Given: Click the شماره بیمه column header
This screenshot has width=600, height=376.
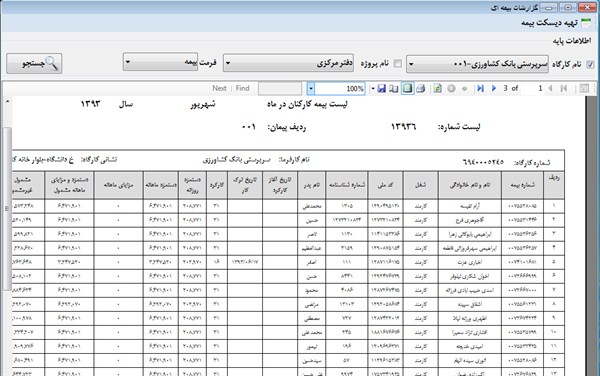Looking at the screenshot, I should (x=522, y=185).
